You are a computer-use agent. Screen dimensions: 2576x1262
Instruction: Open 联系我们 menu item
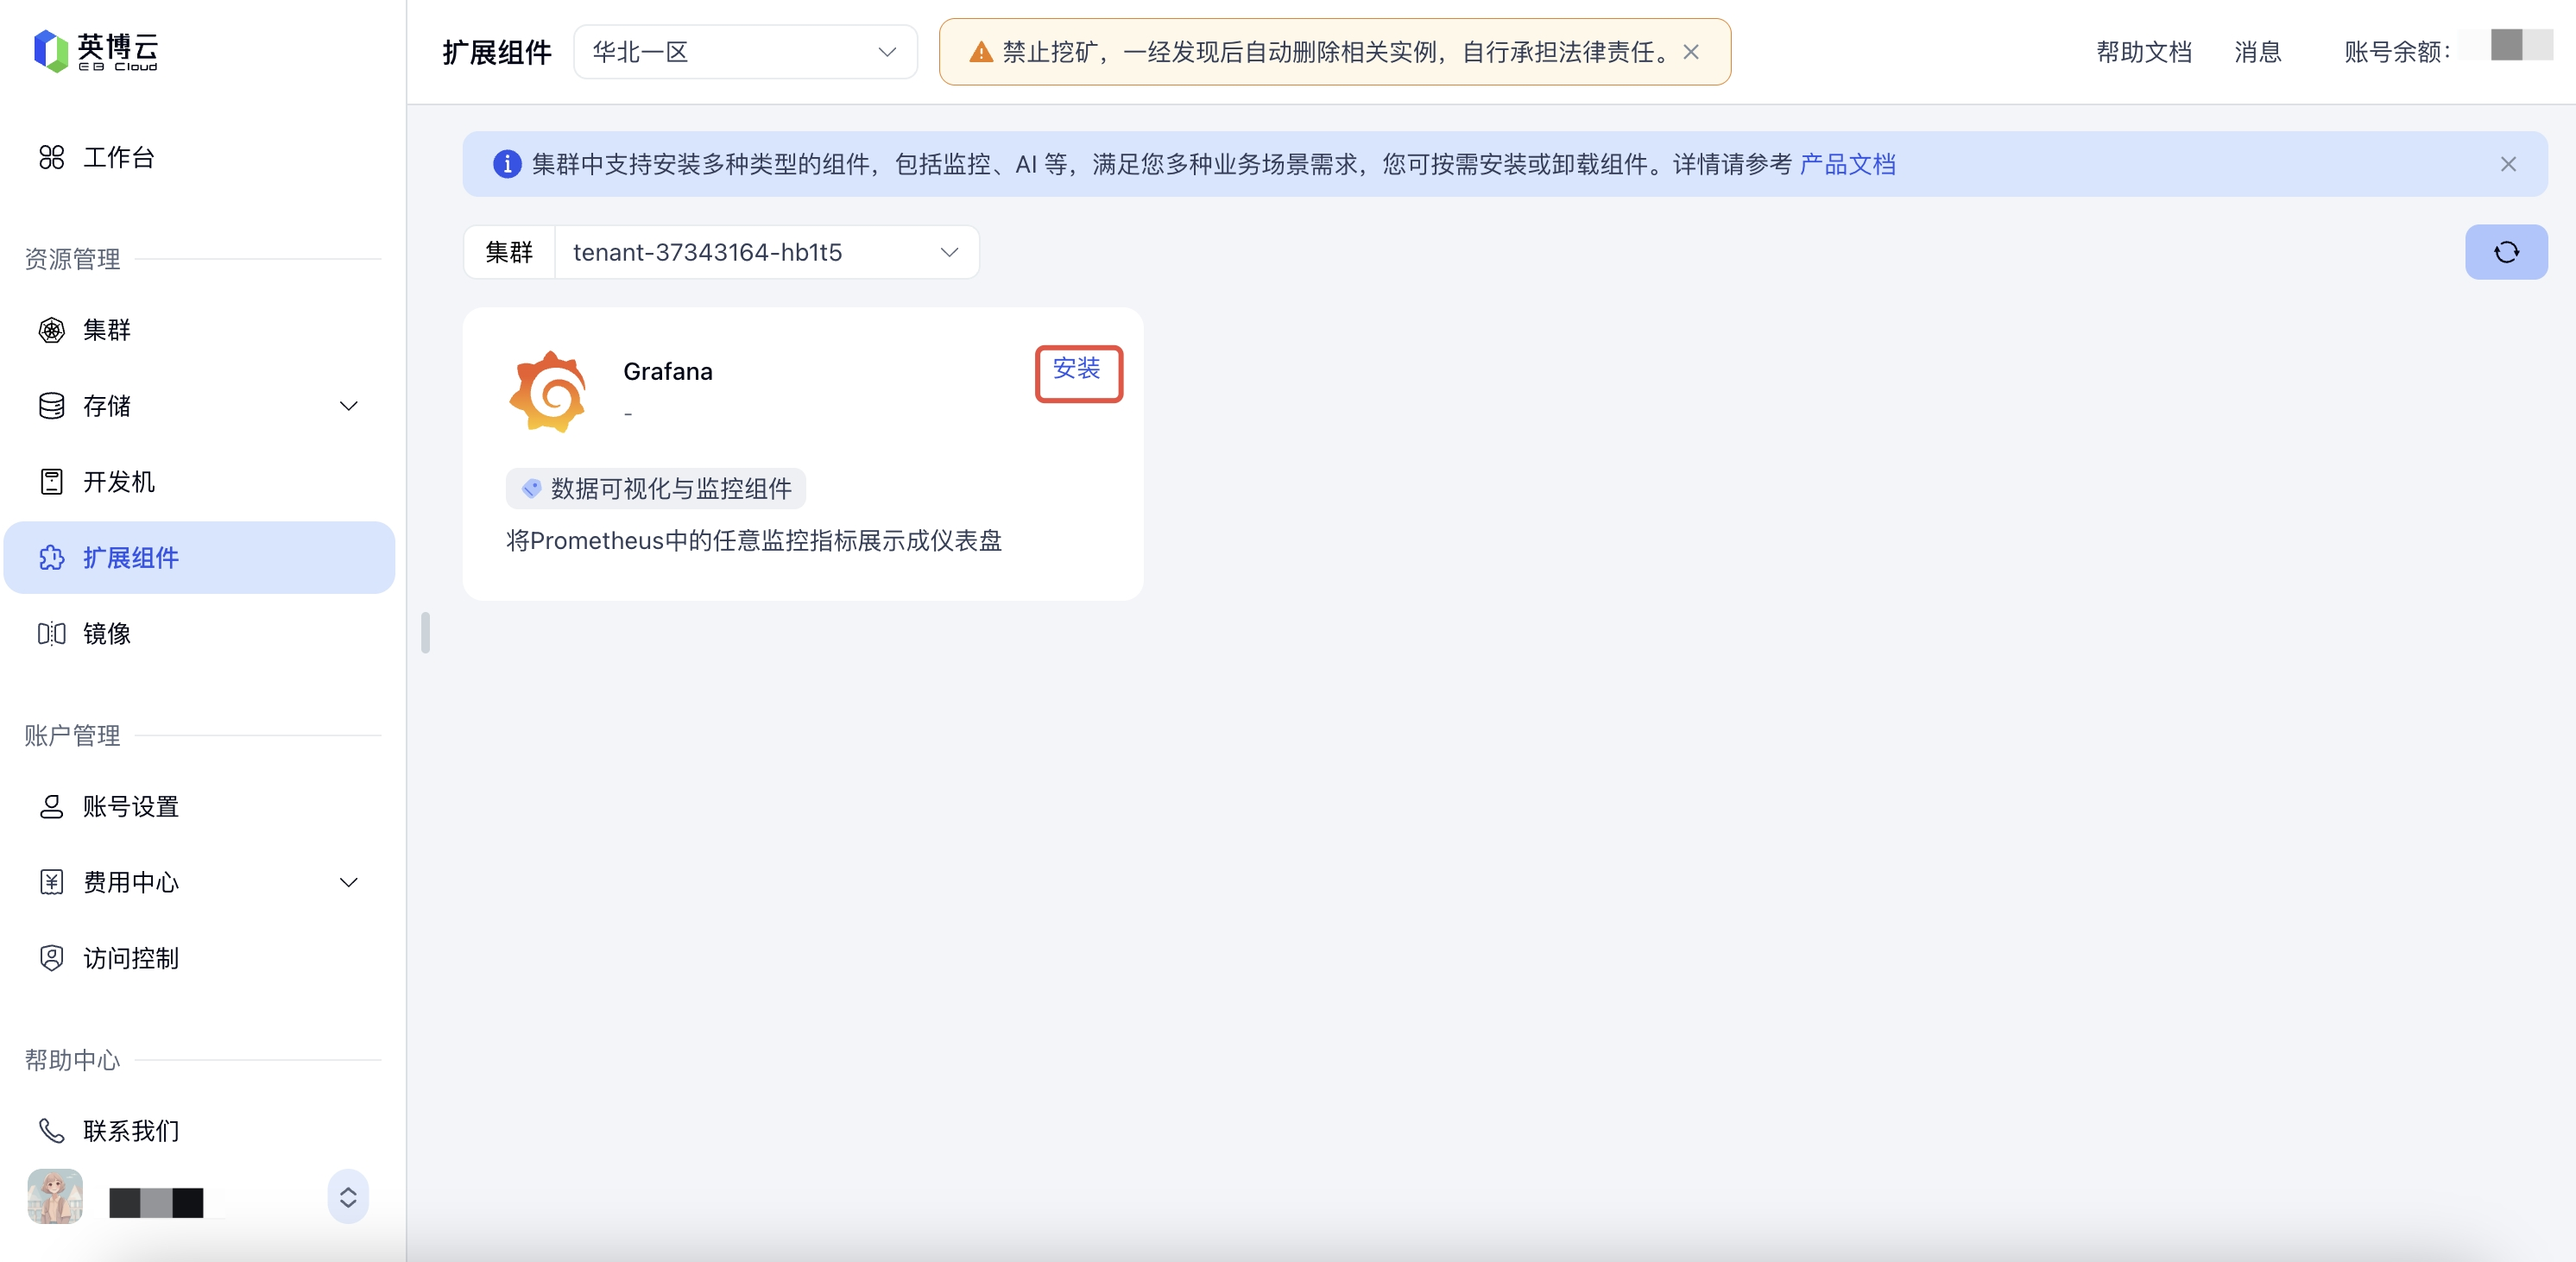[x=199, y=1131]
